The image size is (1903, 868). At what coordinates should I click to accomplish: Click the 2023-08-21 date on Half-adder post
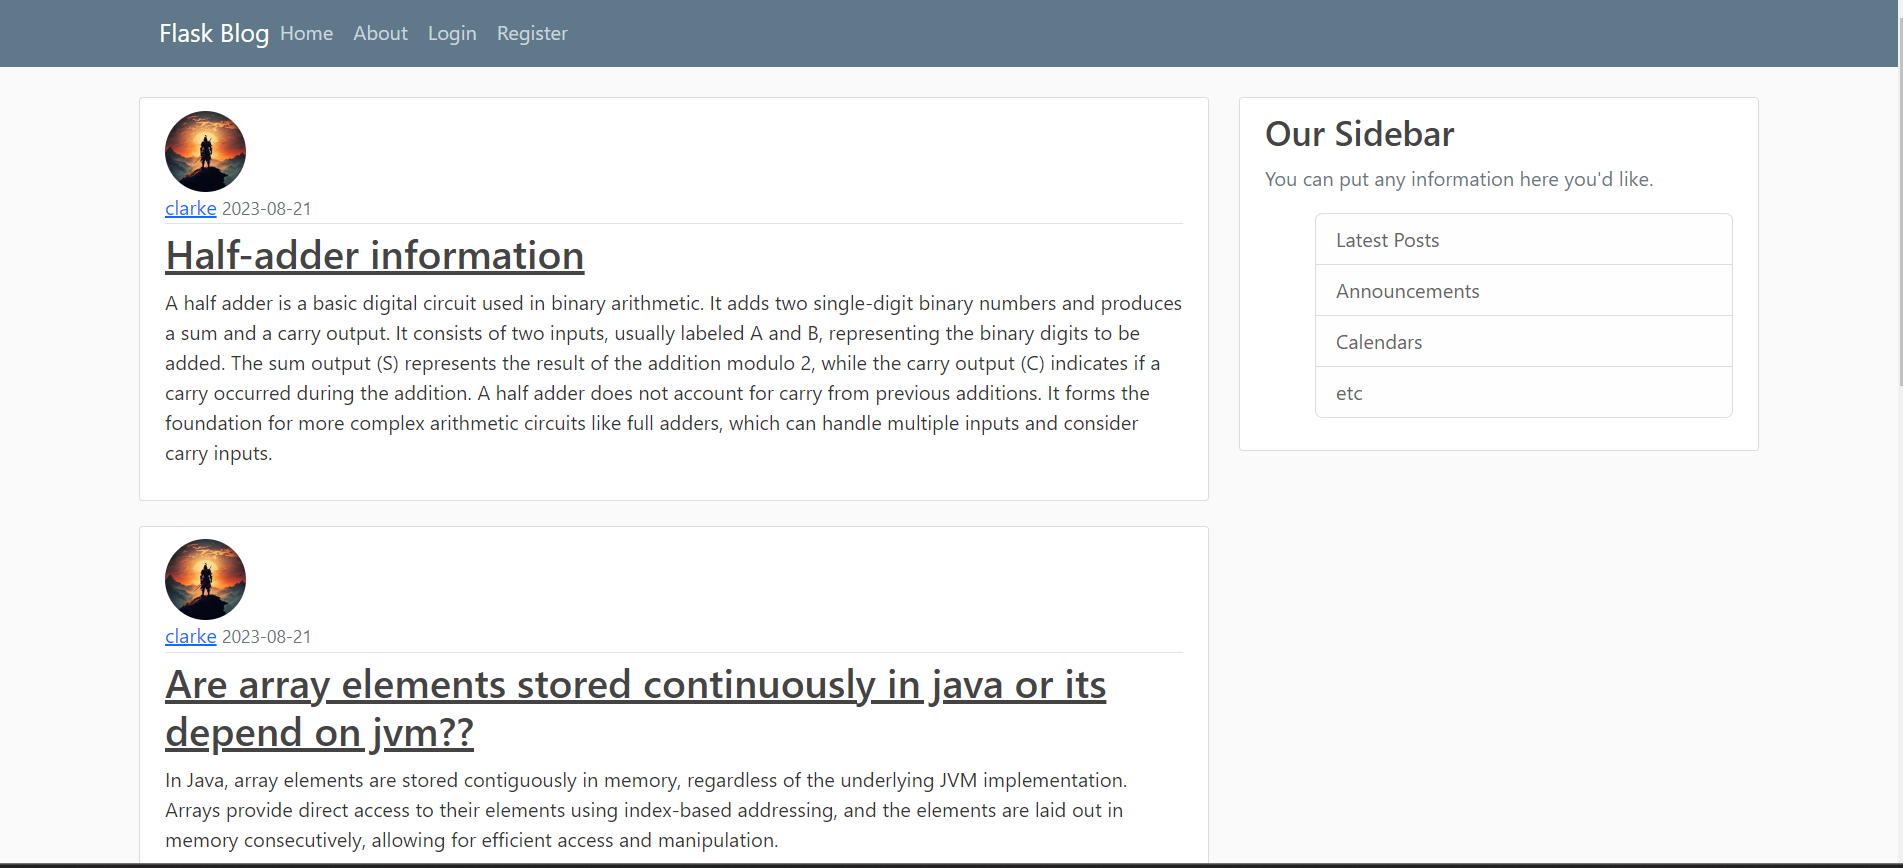point(267,209)
